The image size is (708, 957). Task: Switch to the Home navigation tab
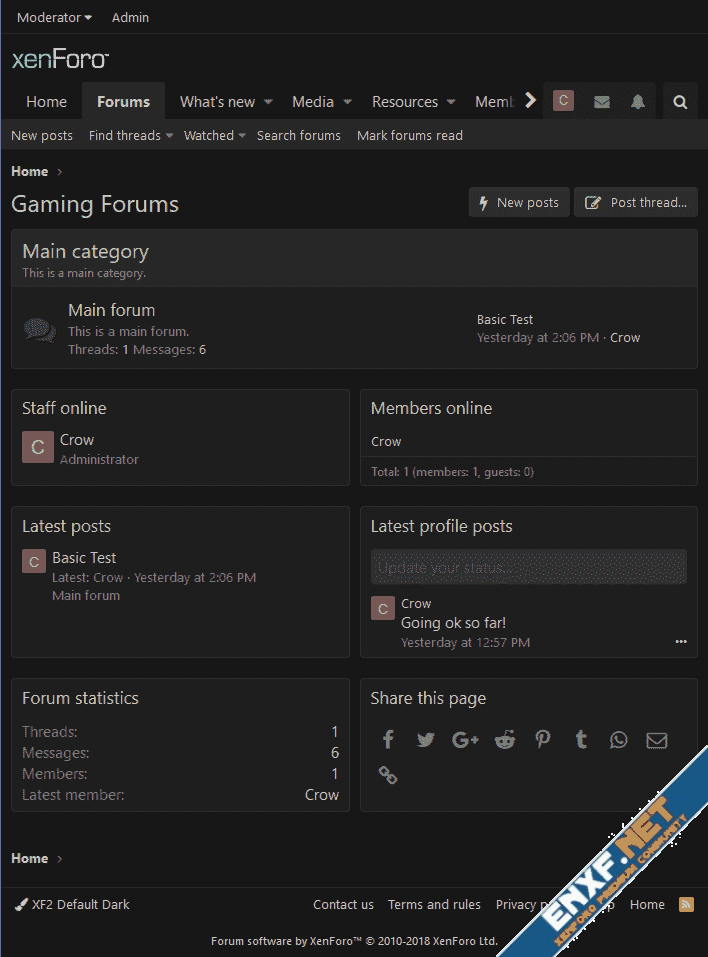[46, 102]
